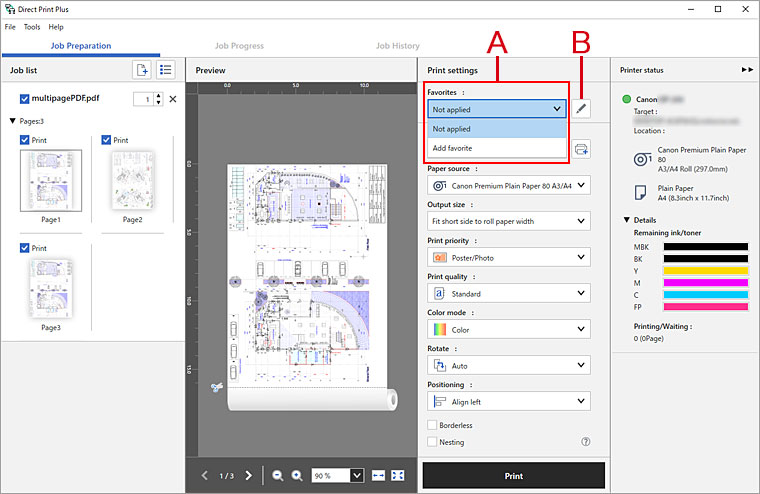760x494 pixels.
Task: Open the Tools menu
Action: [x=32, y=26]
